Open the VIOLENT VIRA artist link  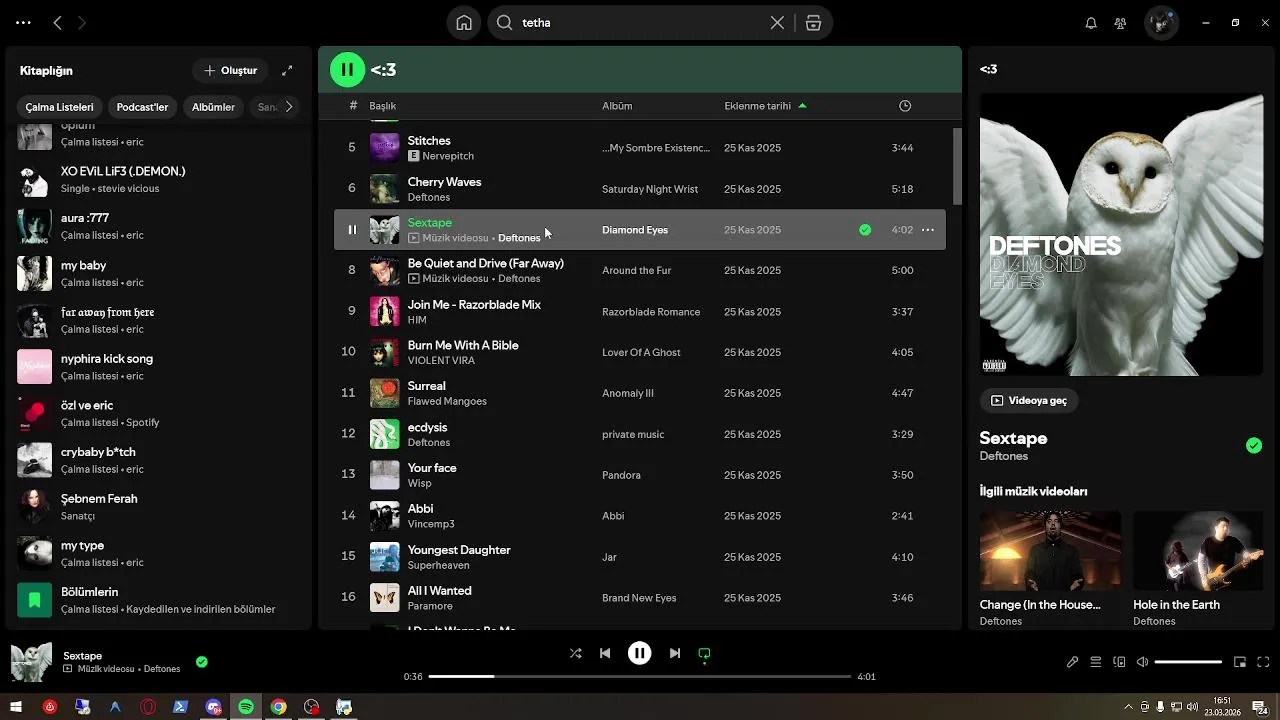[441, 360]
